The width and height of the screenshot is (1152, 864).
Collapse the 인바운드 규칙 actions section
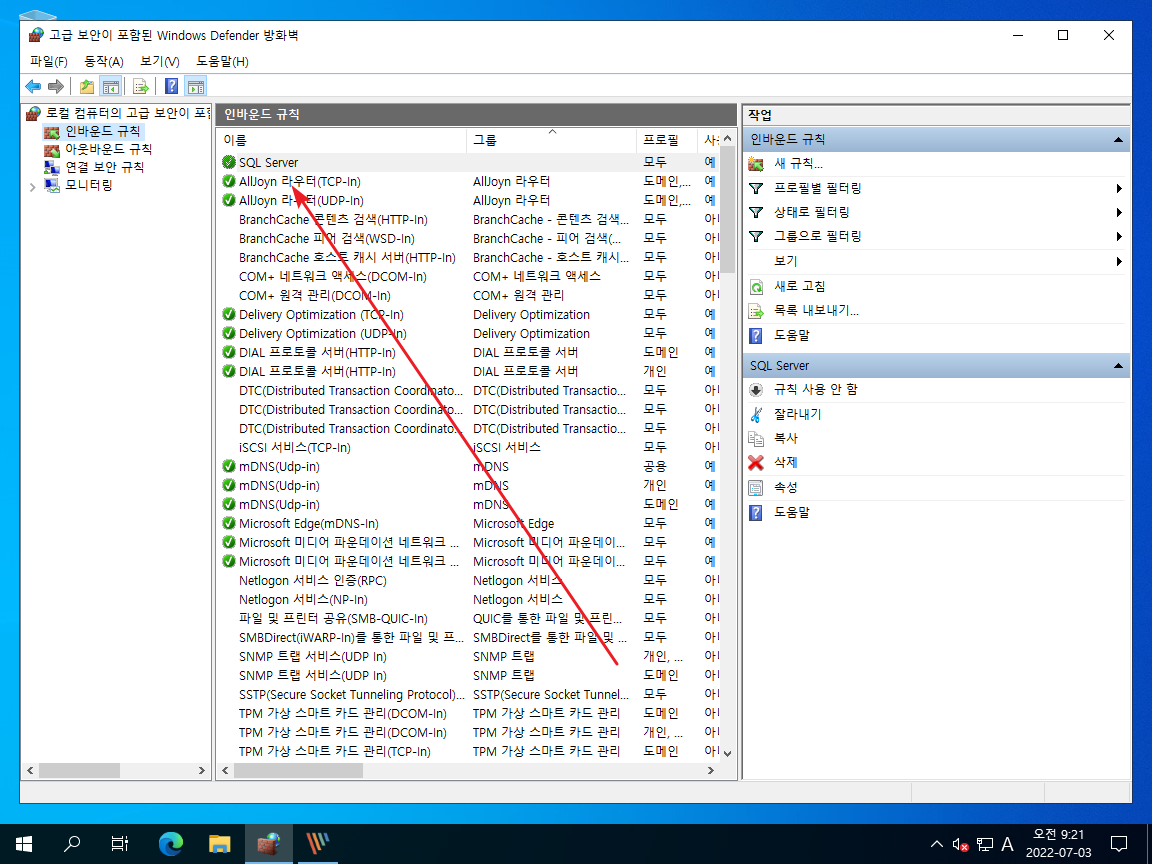point(1117,140)
